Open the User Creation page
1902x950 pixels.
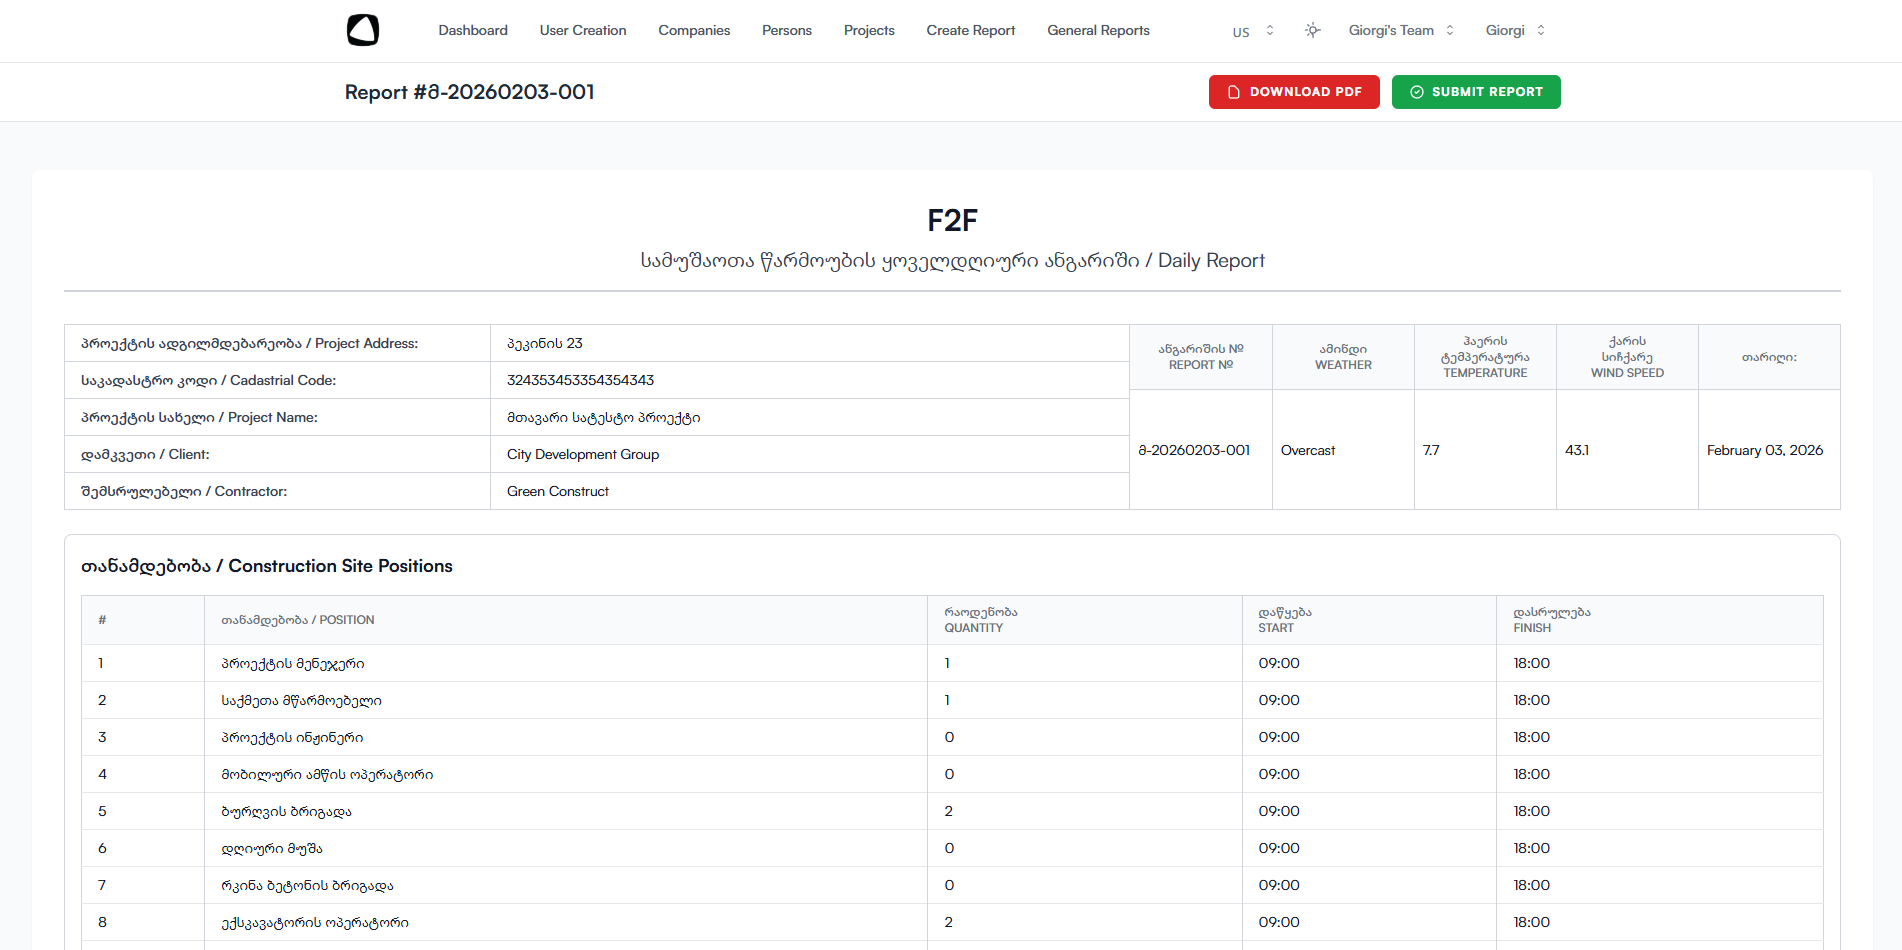[x=583, y=30]
